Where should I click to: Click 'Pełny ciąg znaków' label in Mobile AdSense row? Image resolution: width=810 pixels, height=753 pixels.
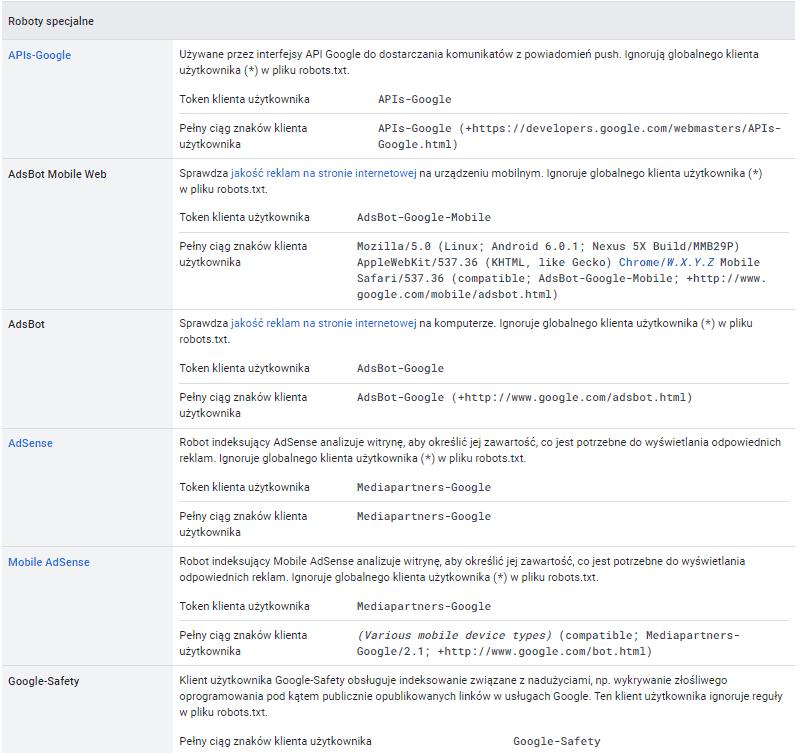pos(243,643)
